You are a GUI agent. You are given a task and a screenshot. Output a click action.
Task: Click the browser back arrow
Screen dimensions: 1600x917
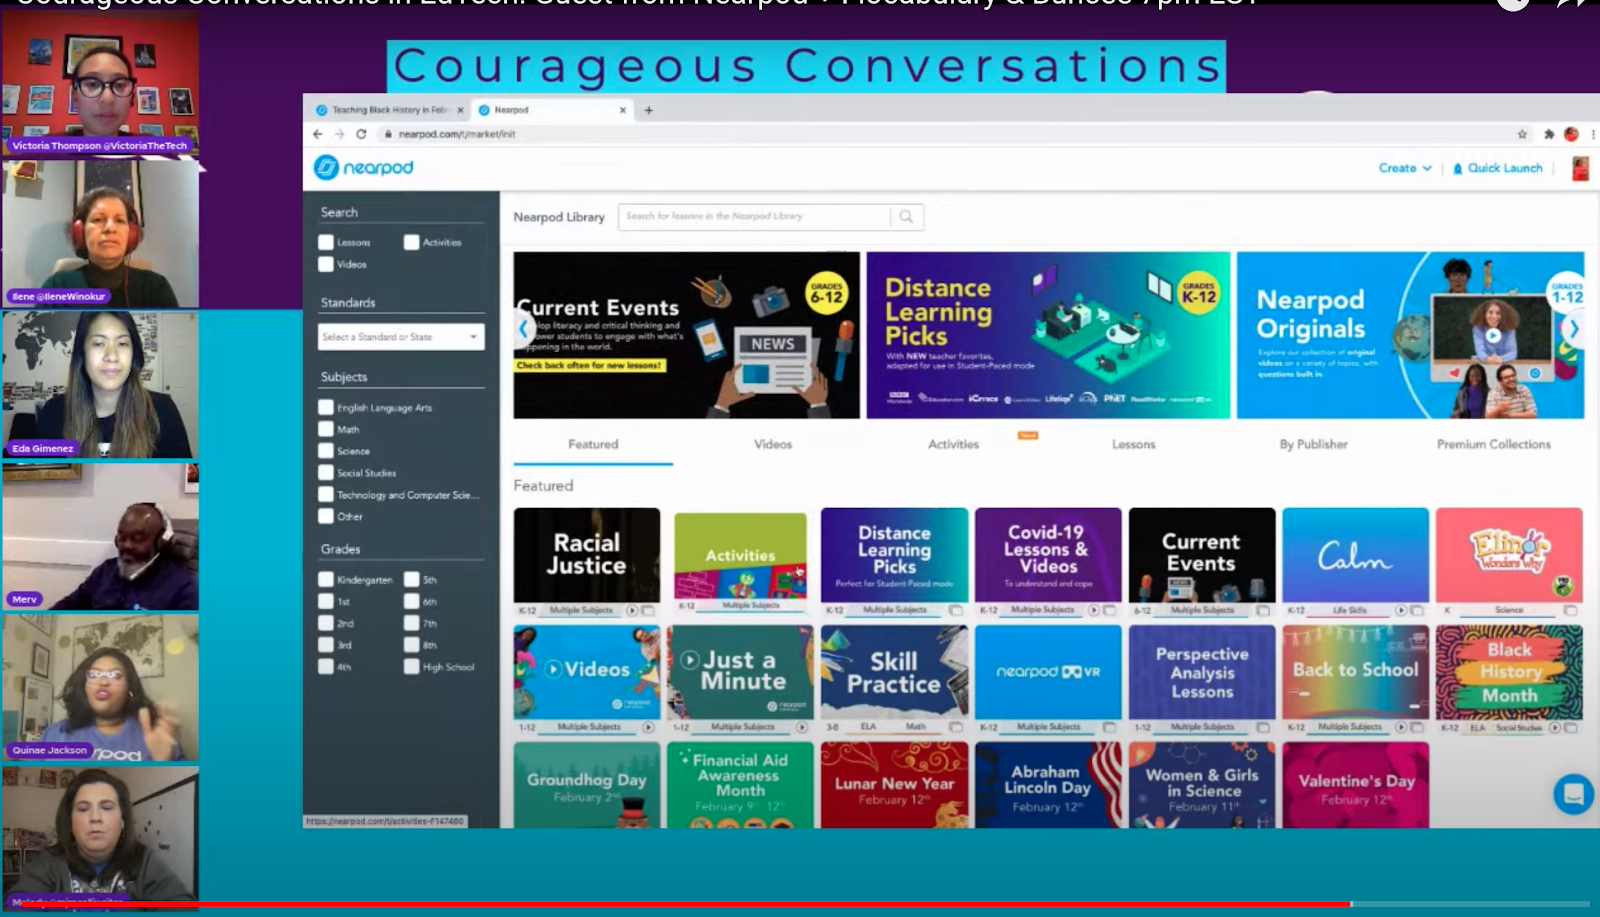click(x=318, y=134)
